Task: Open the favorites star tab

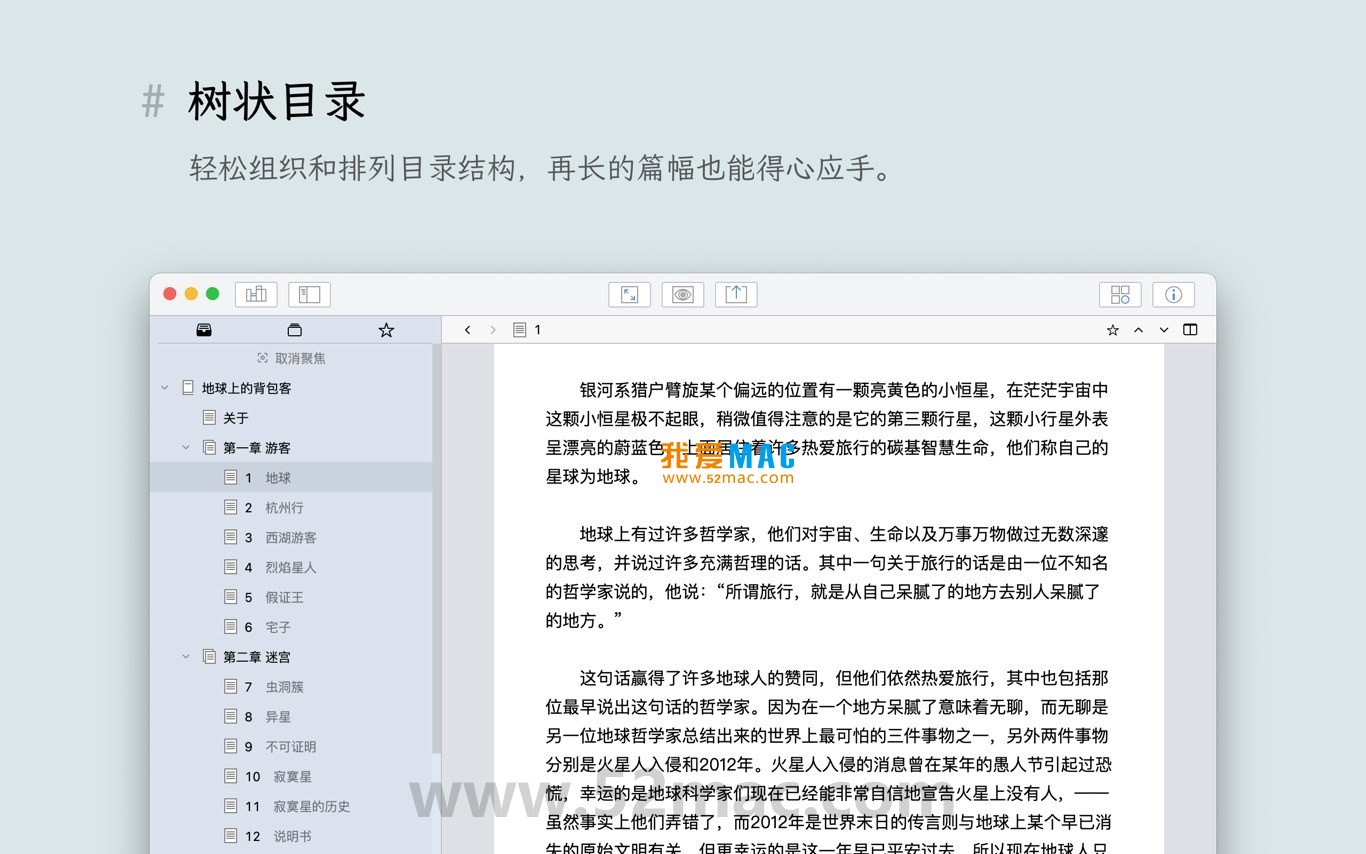Action: [386, 329]
